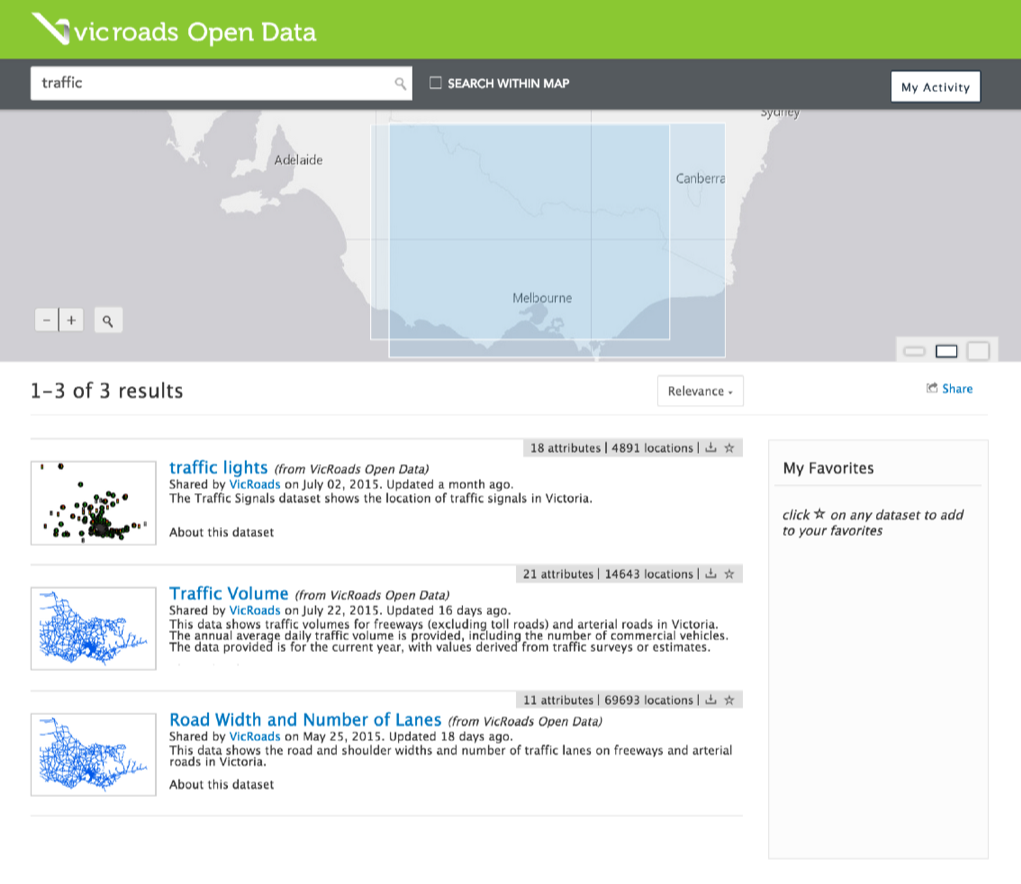The height and width of the screenshot is (884, 1021).
Task: Share the search results
Action: [949, 389]
